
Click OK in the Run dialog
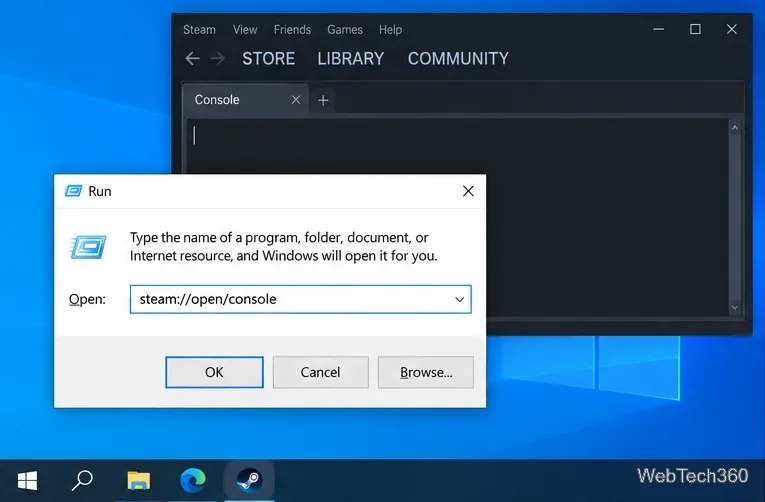[x=214, y=372]
